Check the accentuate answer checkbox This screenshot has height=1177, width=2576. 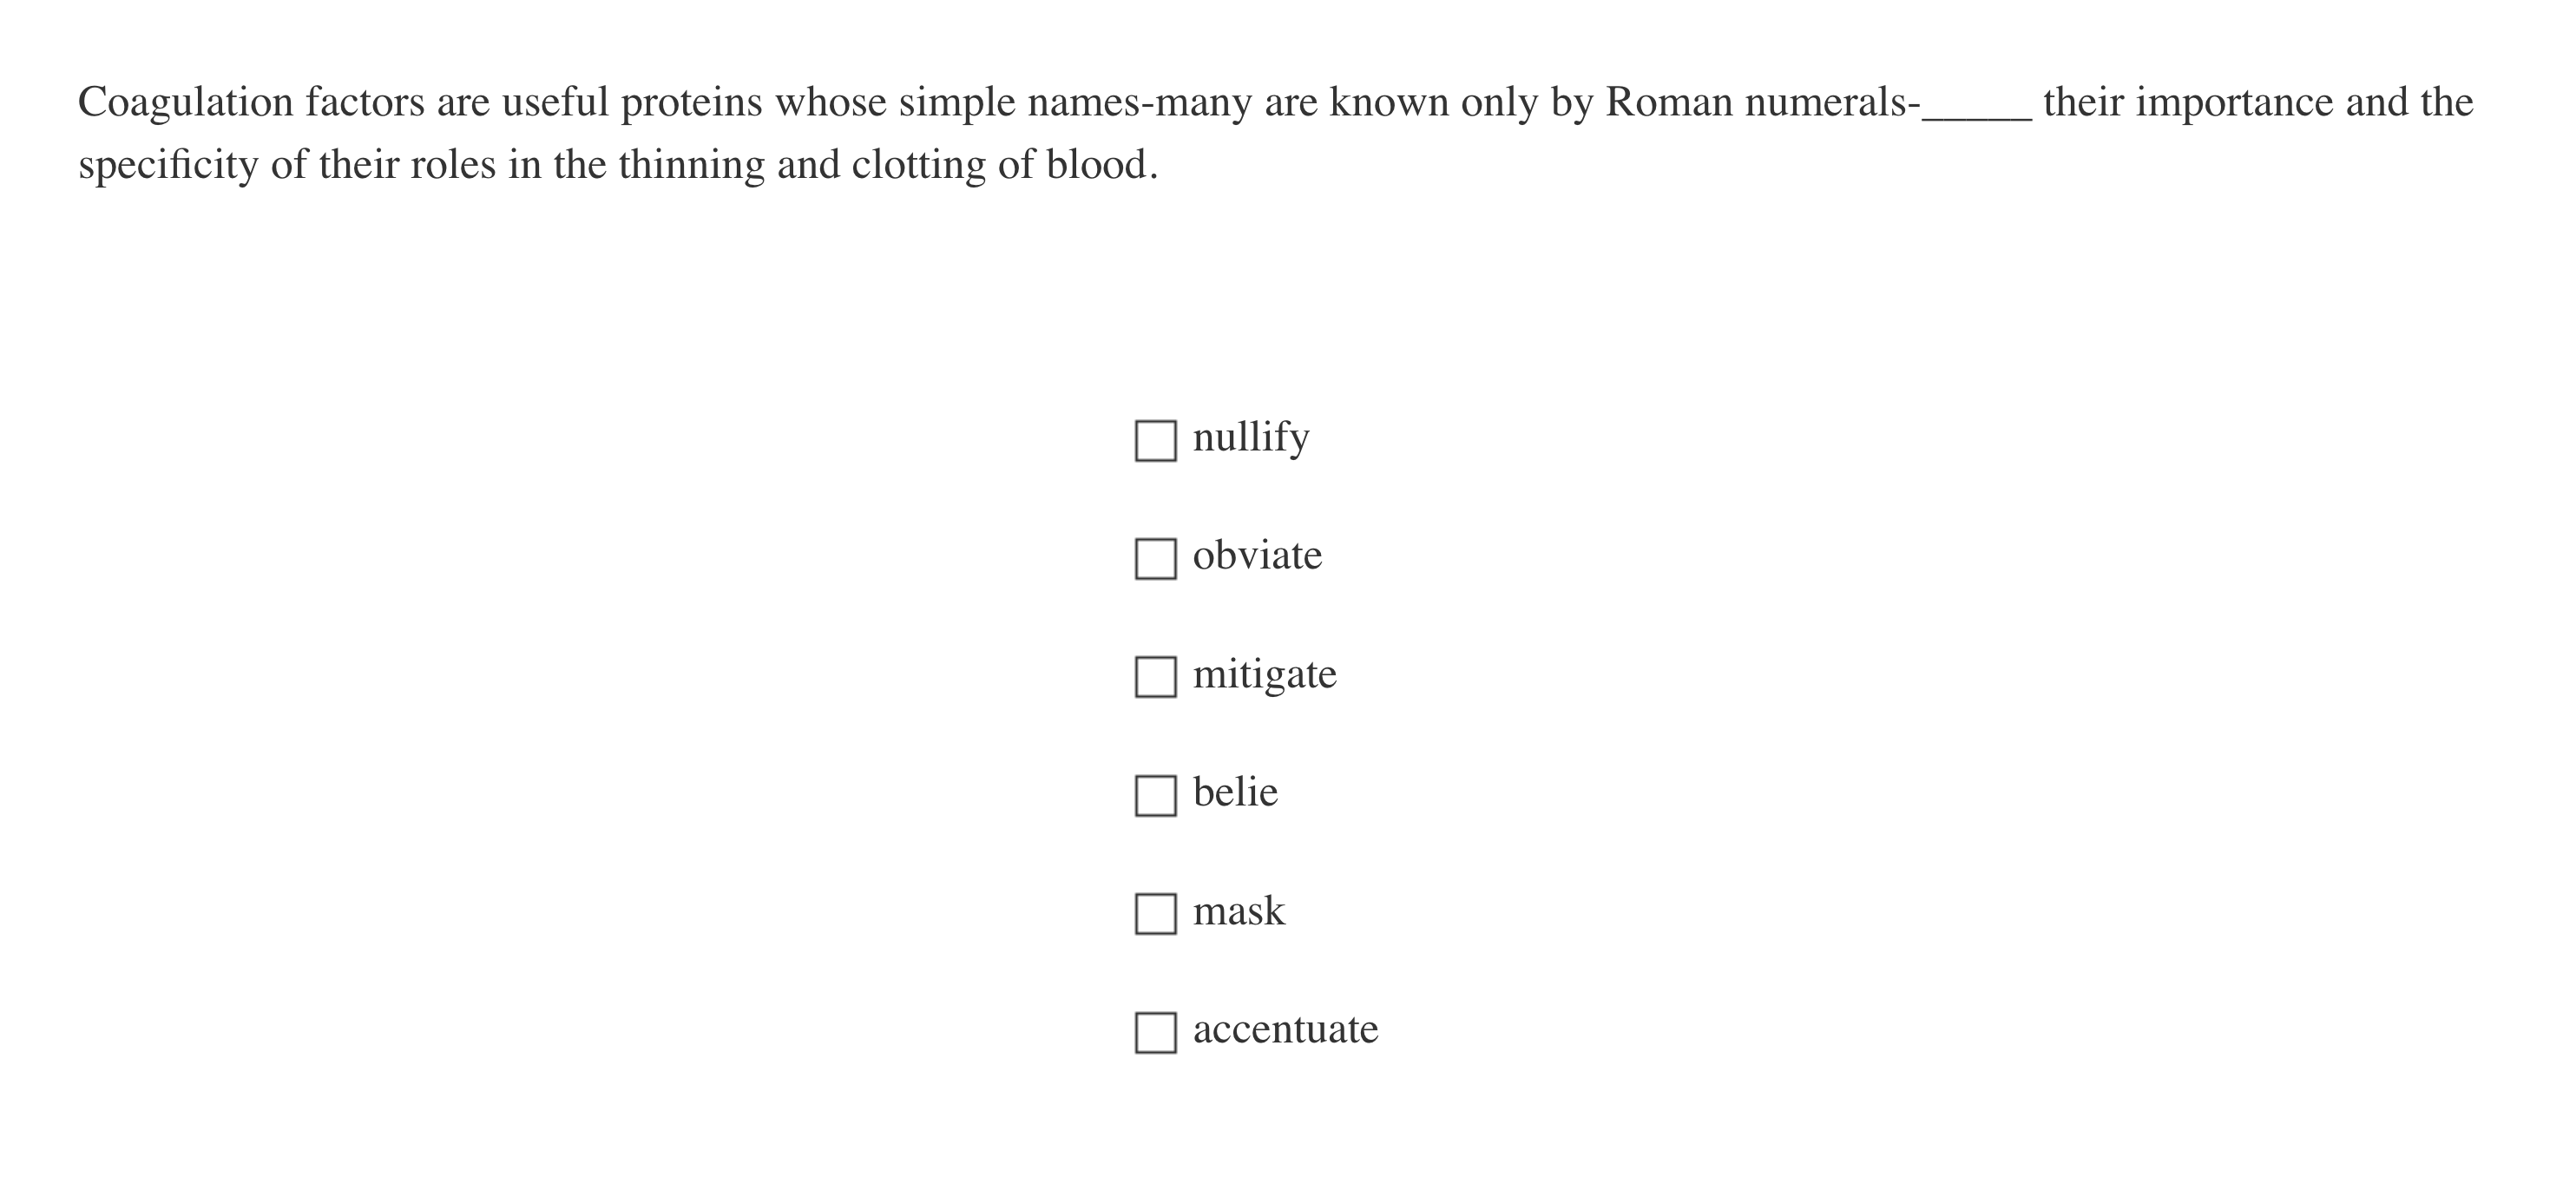point(1158,1032)
